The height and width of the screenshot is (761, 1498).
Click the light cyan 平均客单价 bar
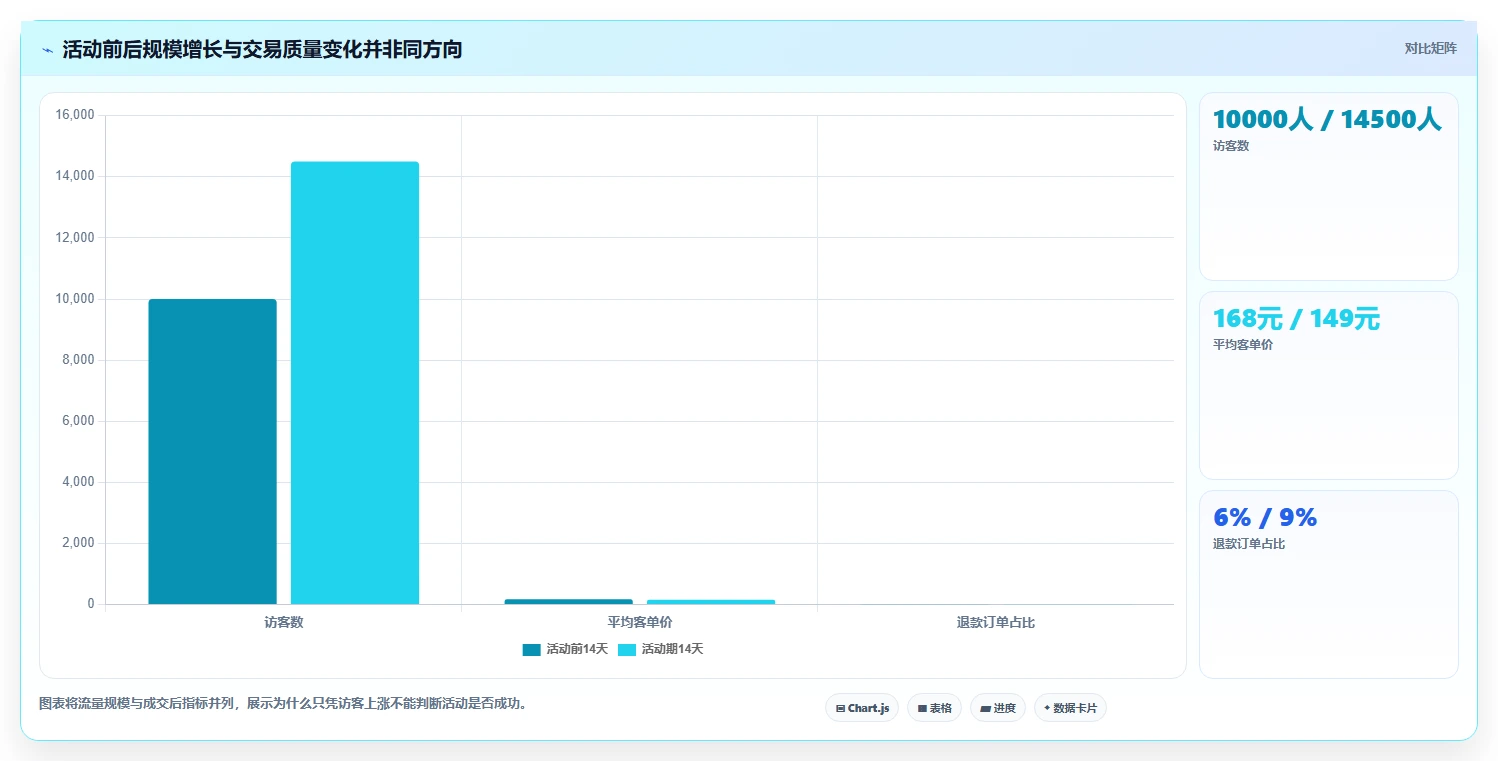coord(711,602)
